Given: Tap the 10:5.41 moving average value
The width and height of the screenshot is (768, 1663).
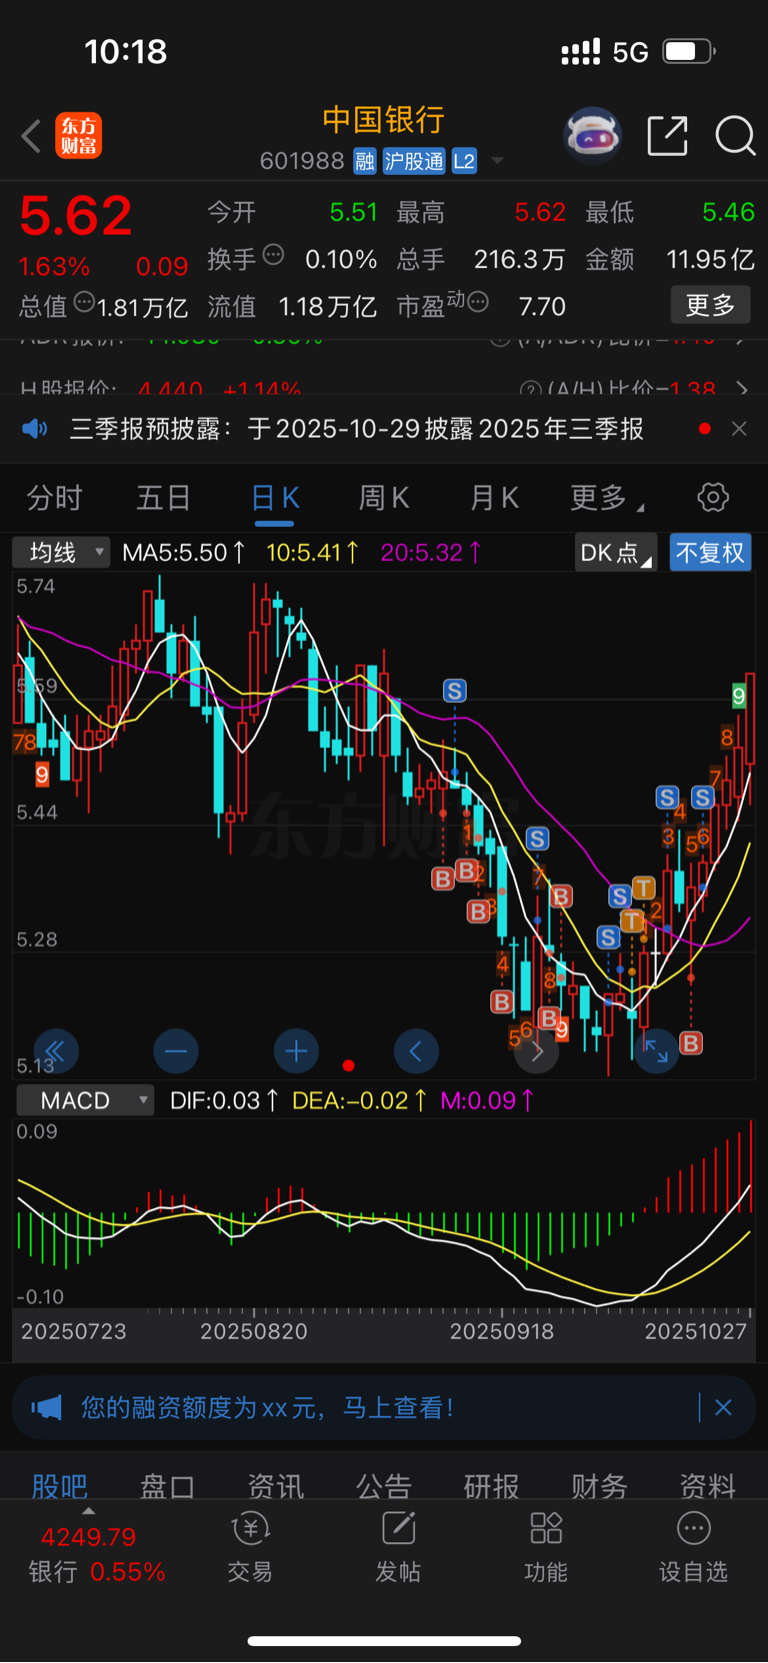Looking at the screenshot, I should pyautogui.click(x=312, y=552).
